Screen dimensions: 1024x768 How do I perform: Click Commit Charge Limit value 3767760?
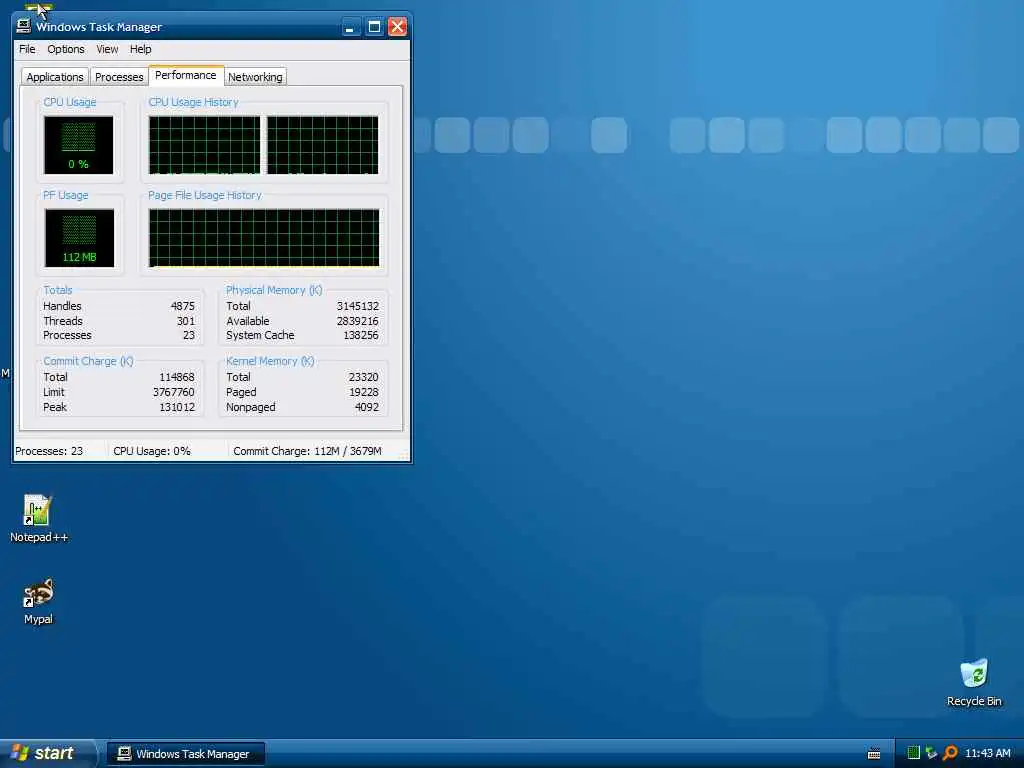(x=174, y=392)
